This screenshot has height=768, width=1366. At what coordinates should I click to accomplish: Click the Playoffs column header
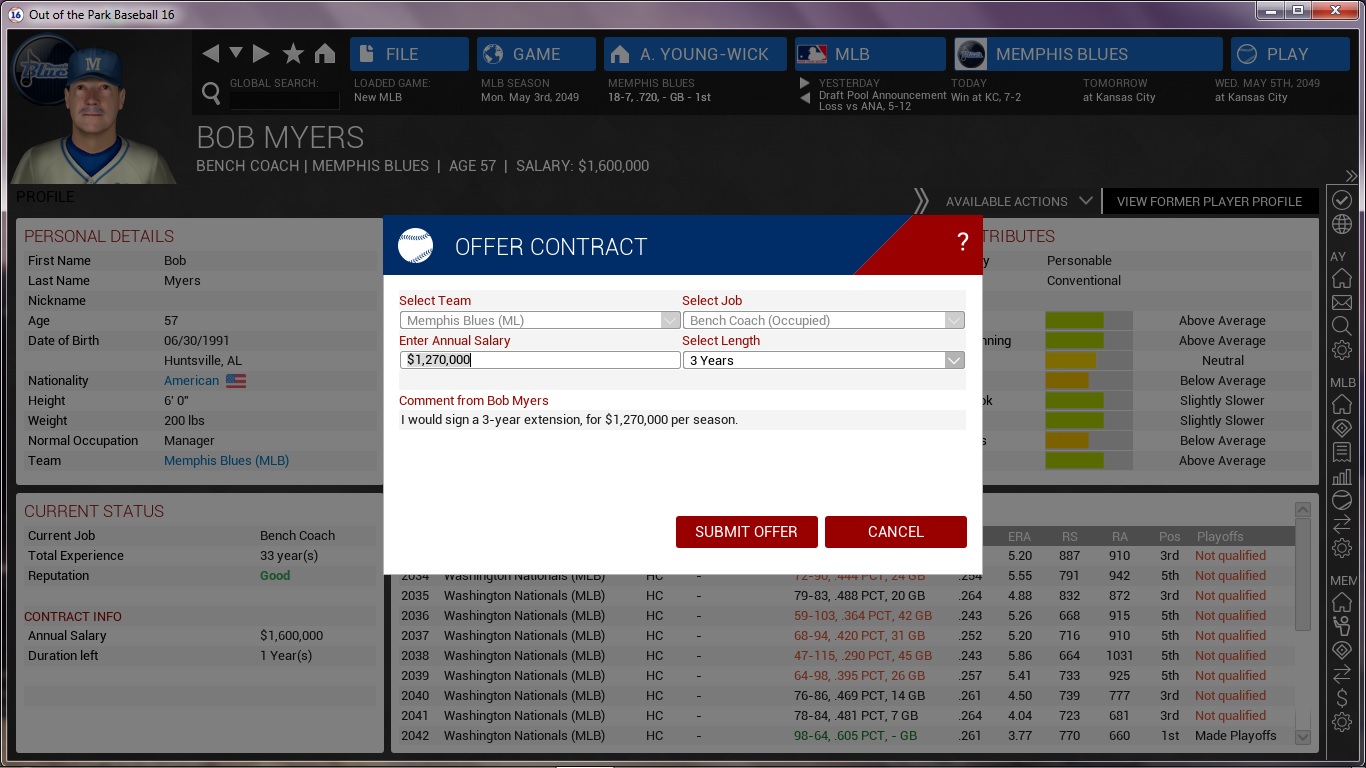1220,536
